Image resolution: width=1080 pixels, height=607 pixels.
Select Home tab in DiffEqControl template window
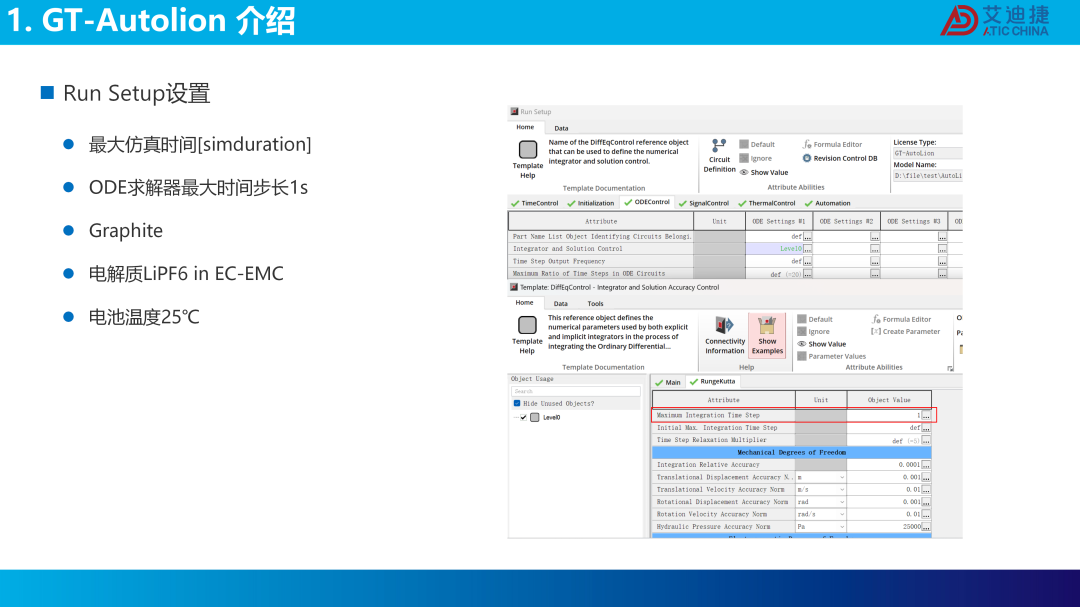tap(525, 302)
